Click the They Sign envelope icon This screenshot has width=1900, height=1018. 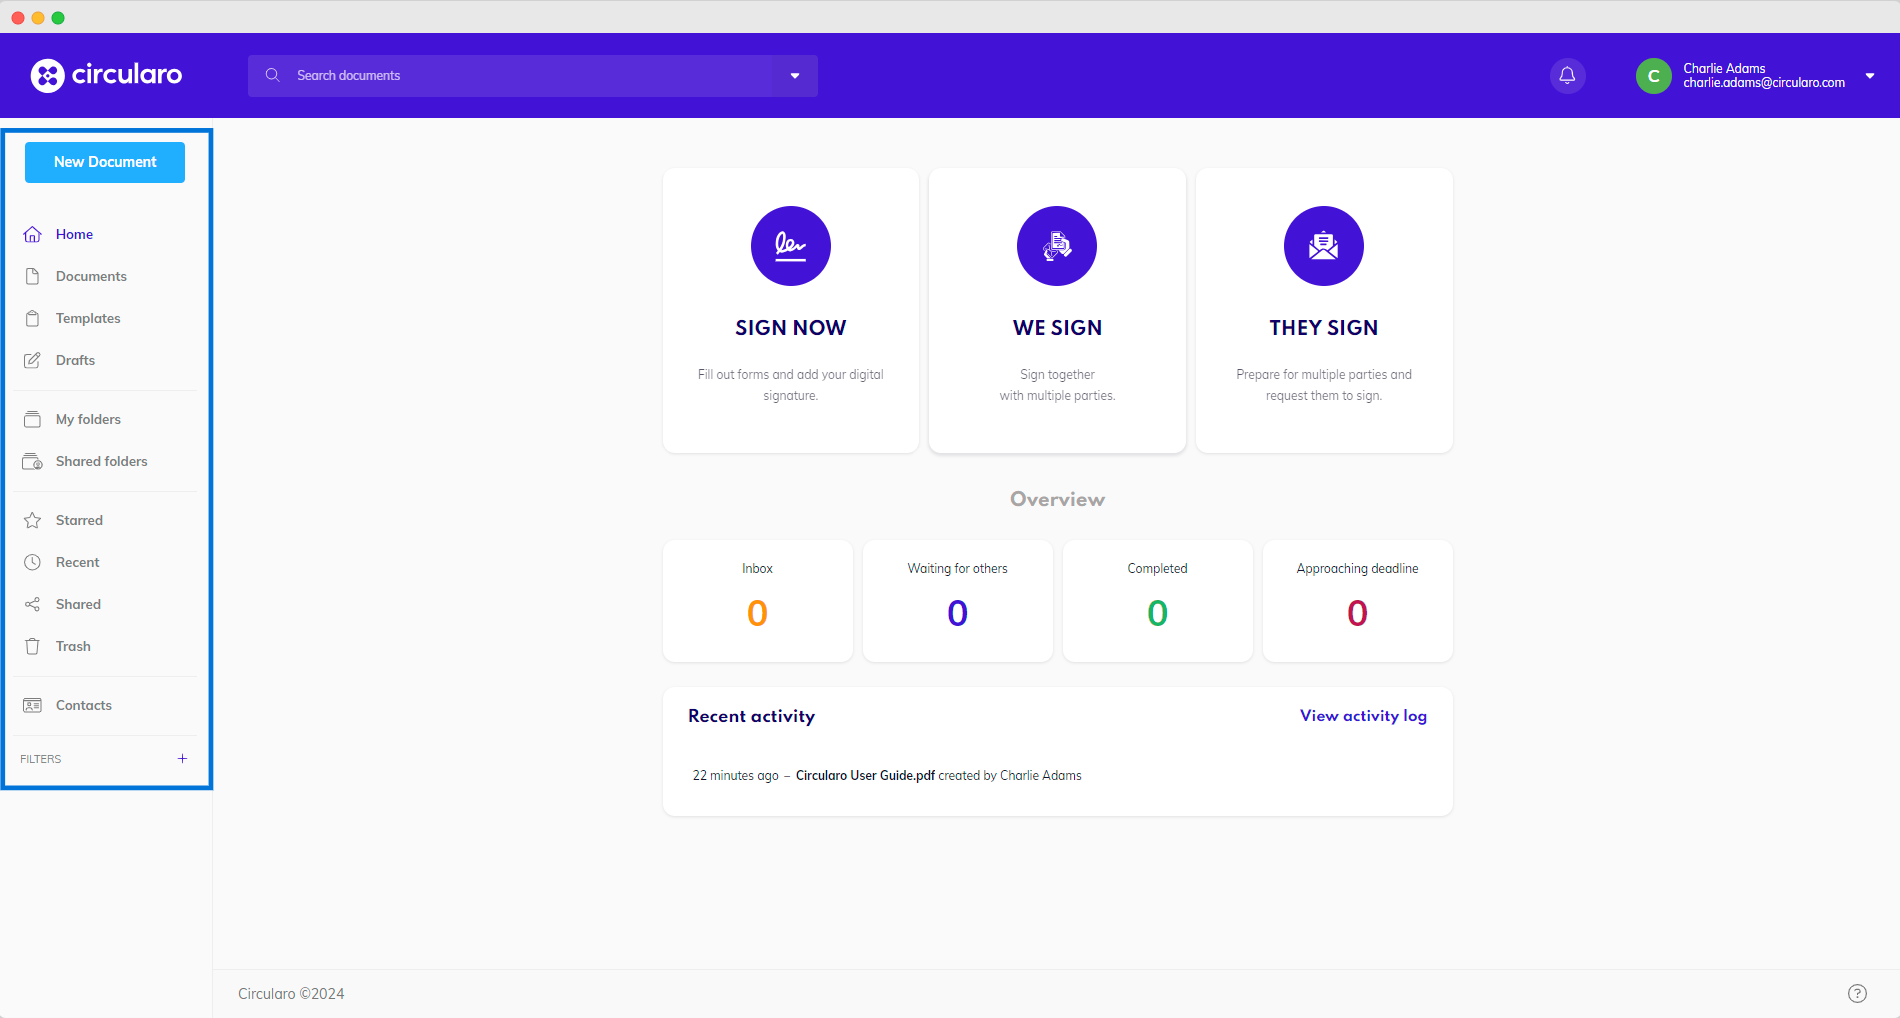(x=1323, y=246)
